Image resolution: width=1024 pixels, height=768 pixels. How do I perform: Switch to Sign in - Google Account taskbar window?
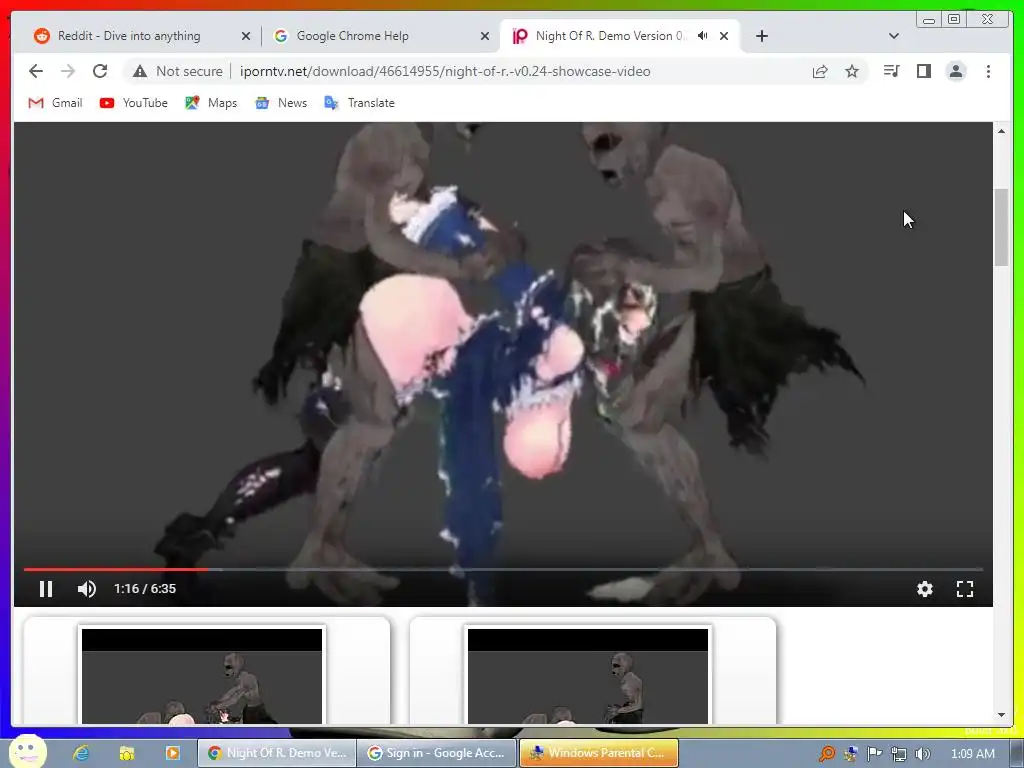coord(438,753)
